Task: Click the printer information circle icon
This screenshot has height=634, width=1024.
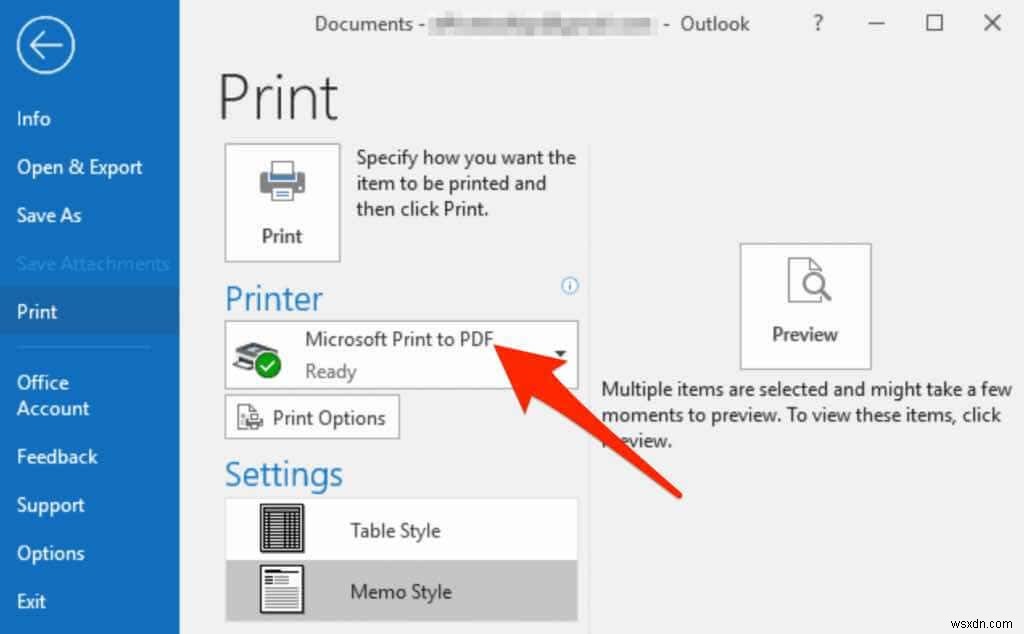Action: click(x=570, y=286)
